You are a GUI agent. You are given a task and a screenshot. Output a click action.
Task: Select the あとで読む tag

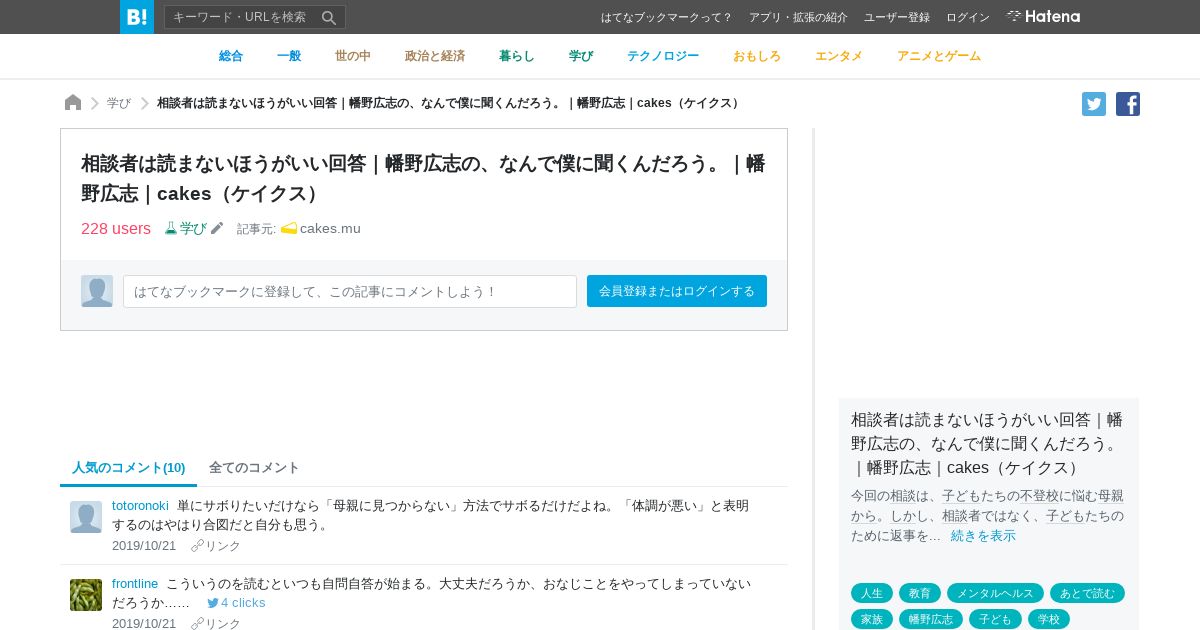tap(1087, 593)
